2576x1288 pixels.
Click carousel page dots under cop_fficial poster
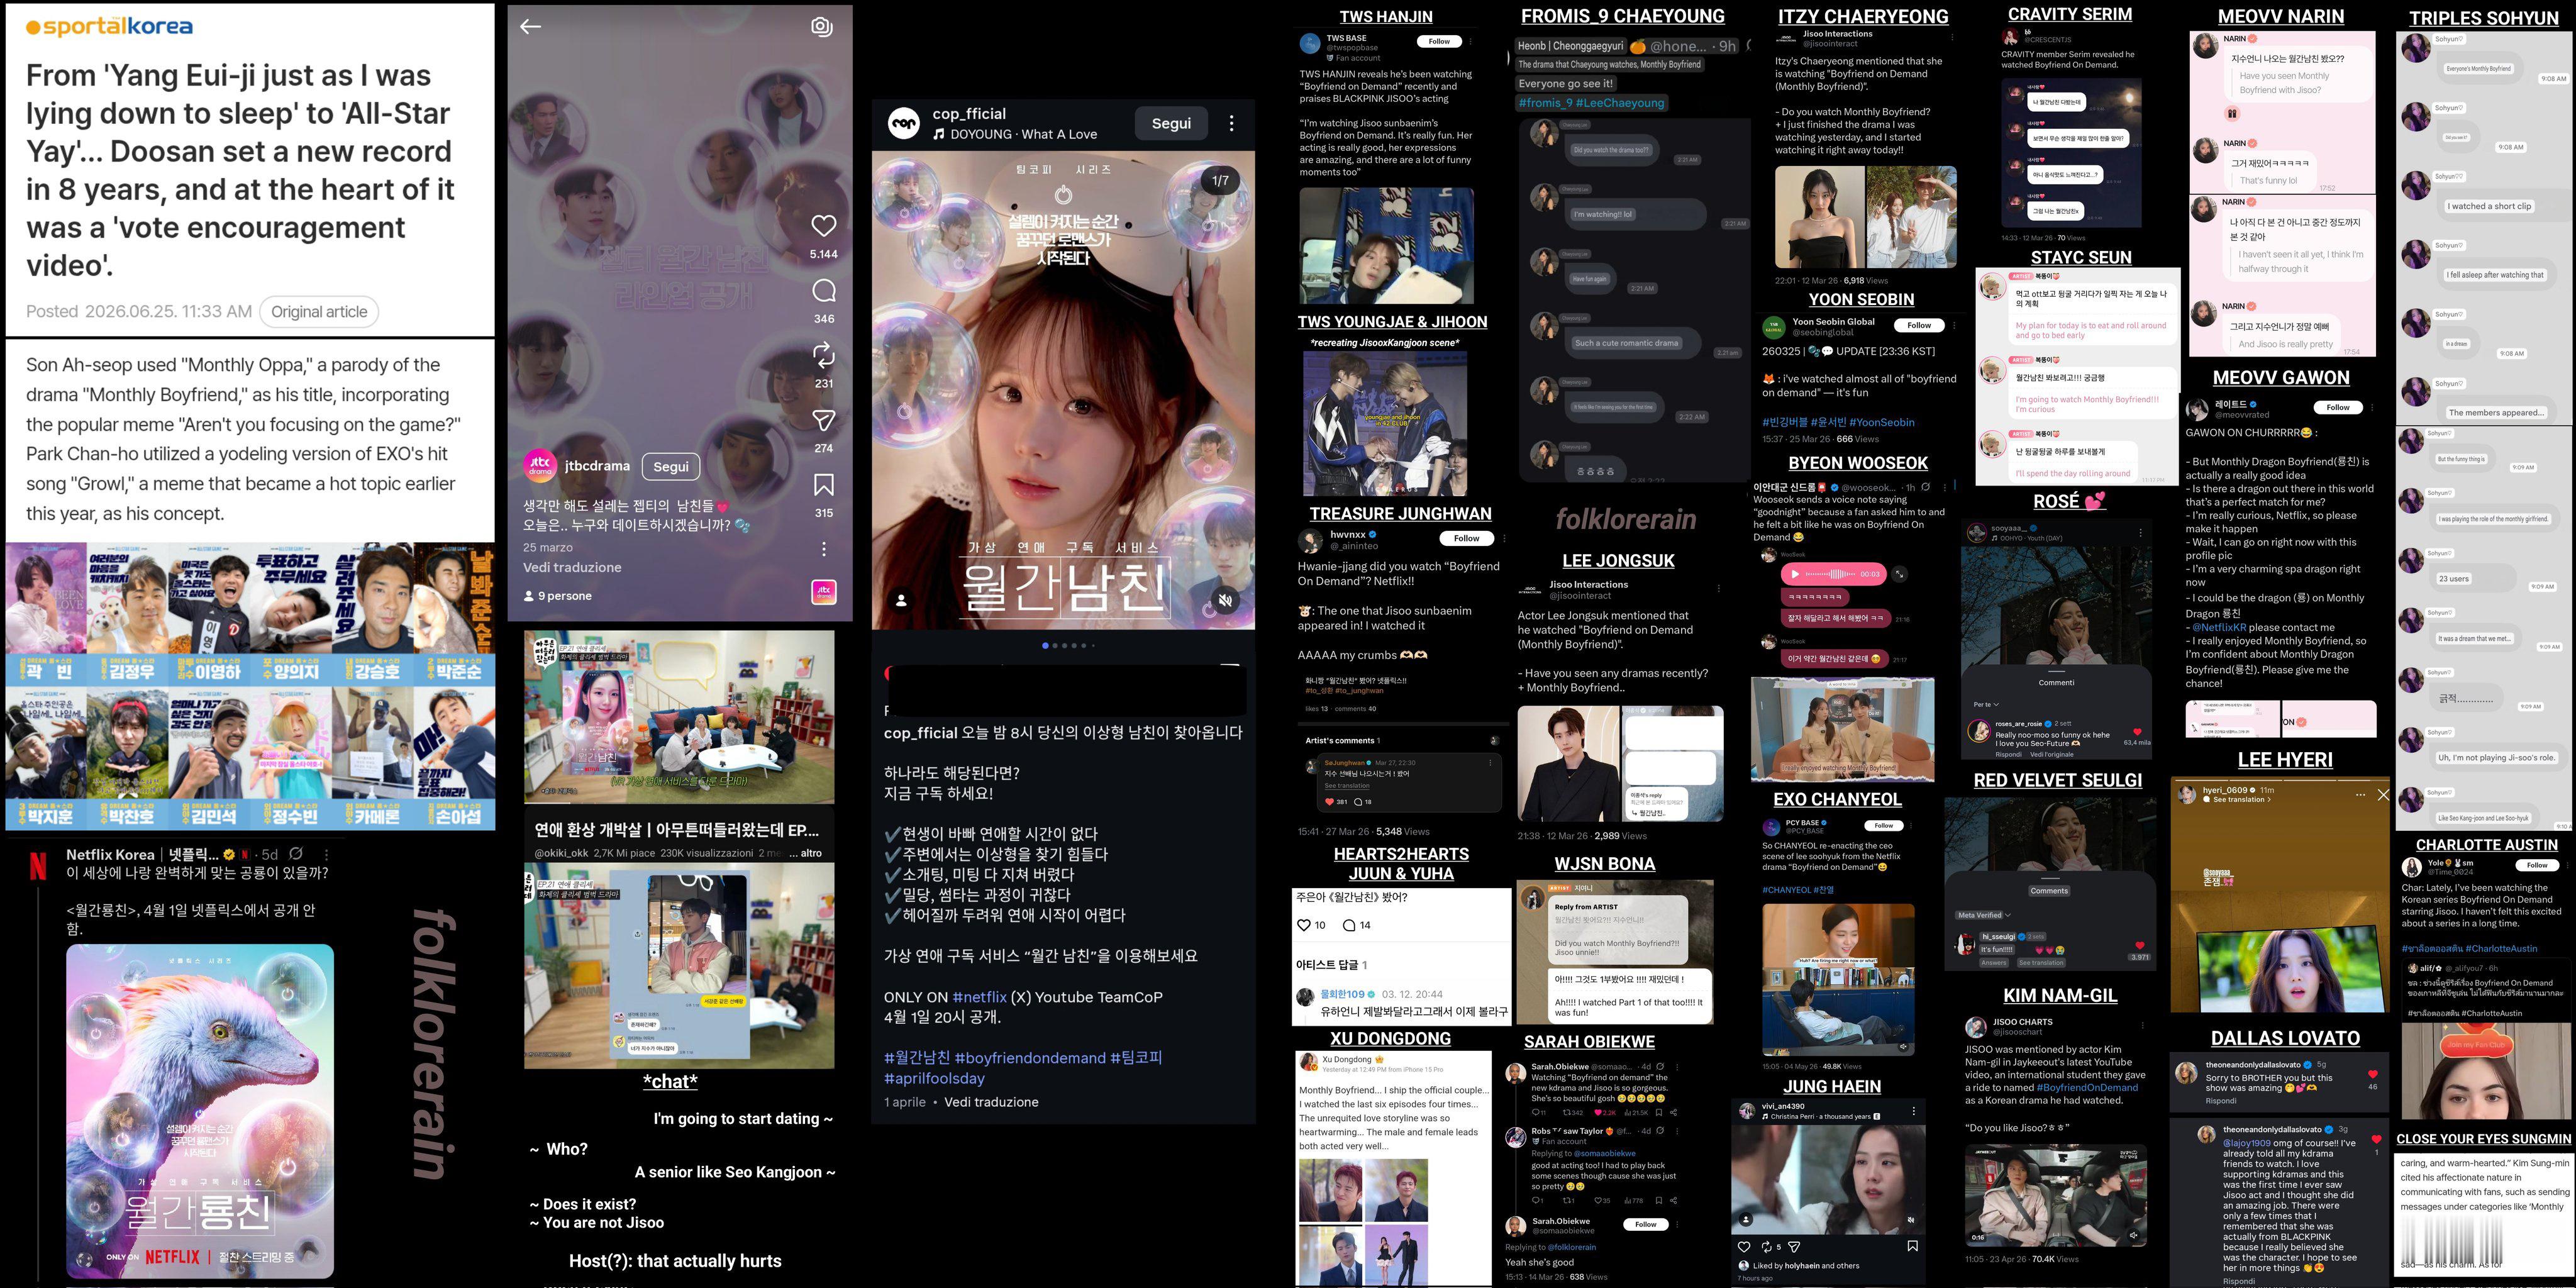(1068, 646)
